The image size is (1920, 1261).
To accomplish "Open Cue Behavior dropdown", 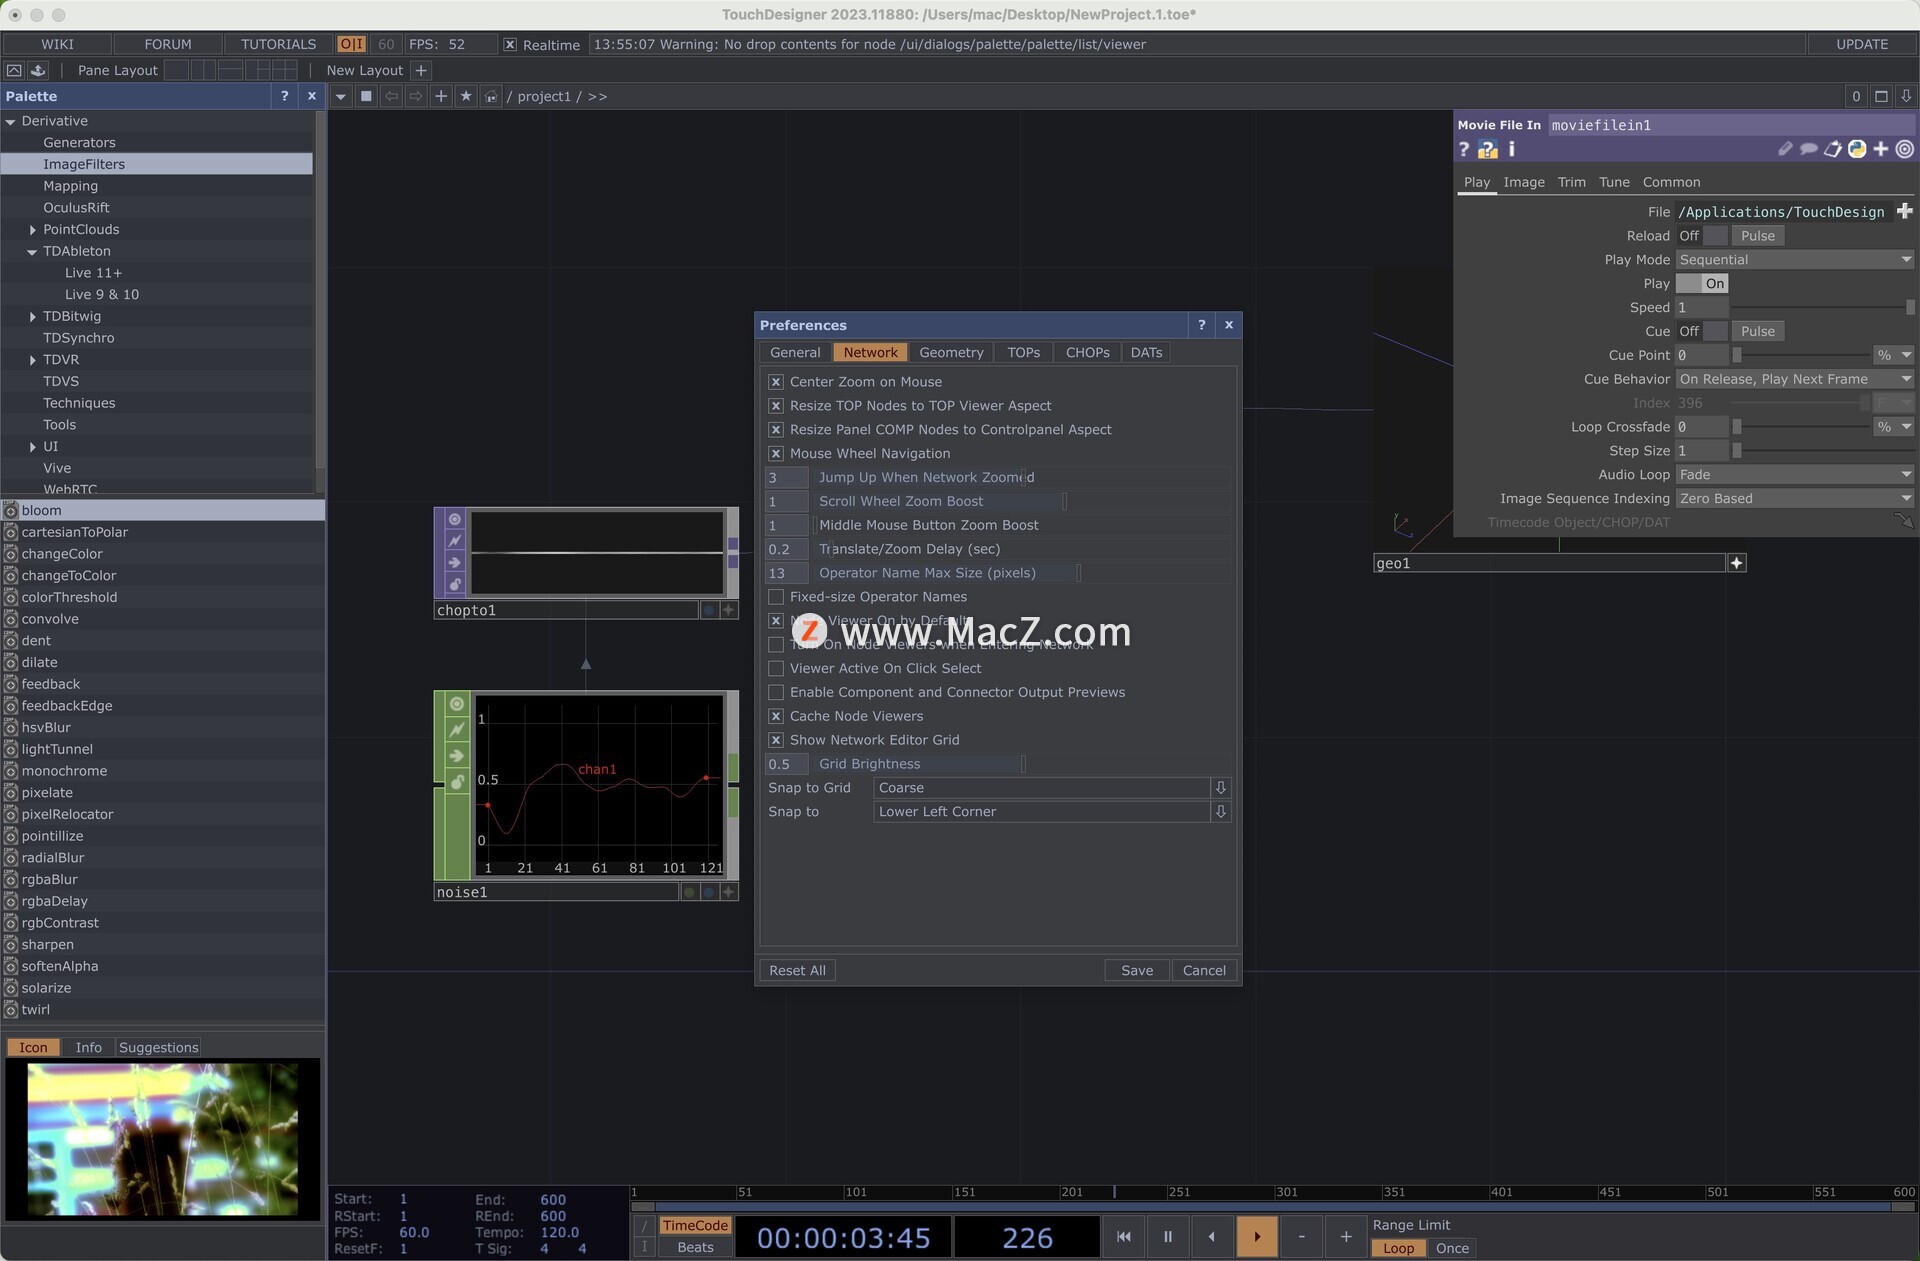I will (1795, 379).
